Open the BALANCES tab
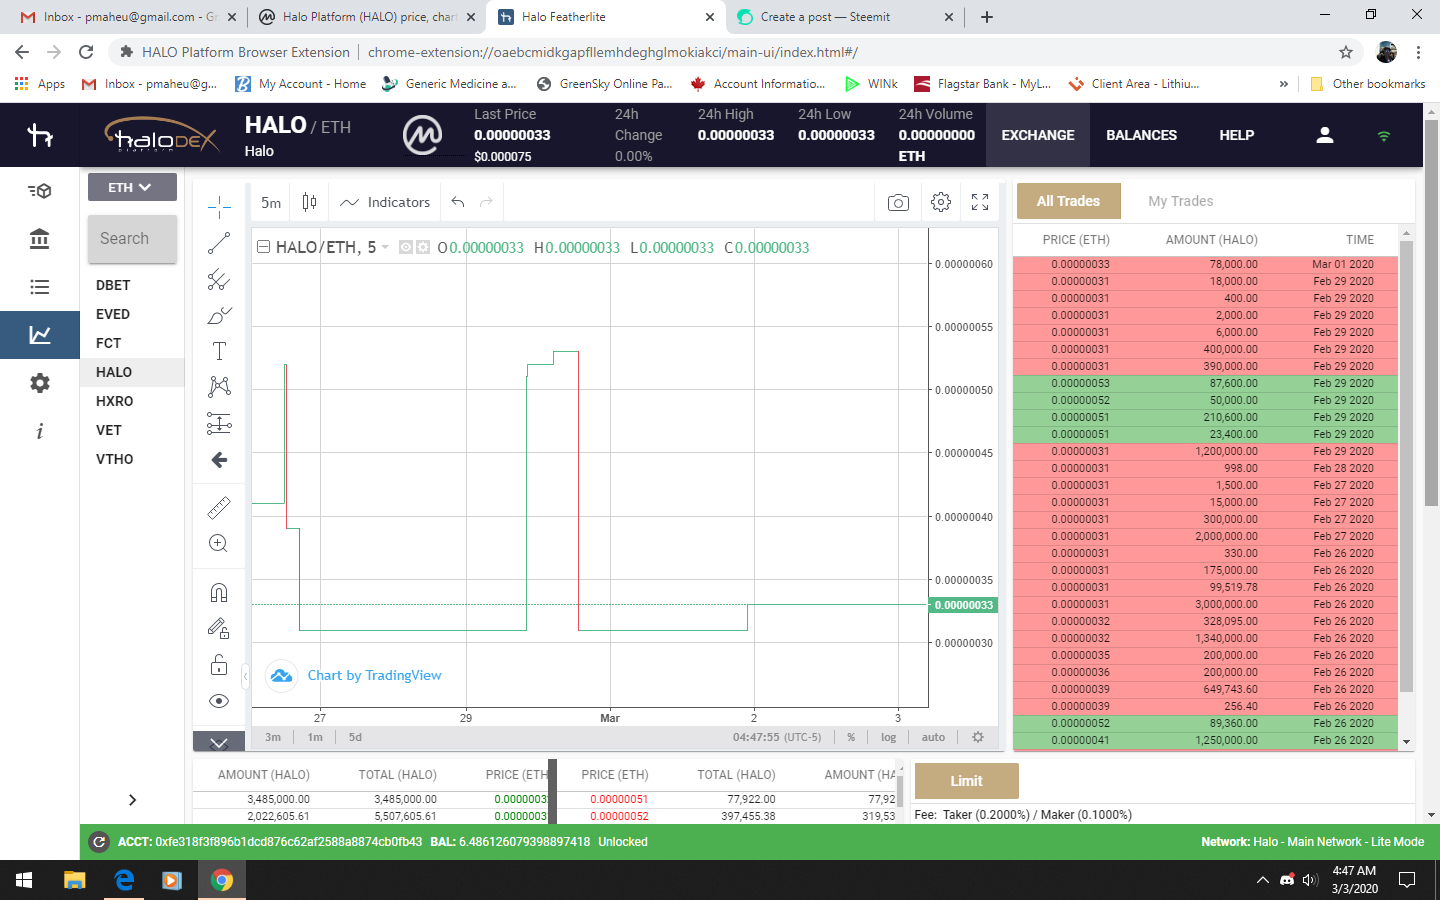The width and height of the screenshot is (1440, 900). pos(1141,135)
